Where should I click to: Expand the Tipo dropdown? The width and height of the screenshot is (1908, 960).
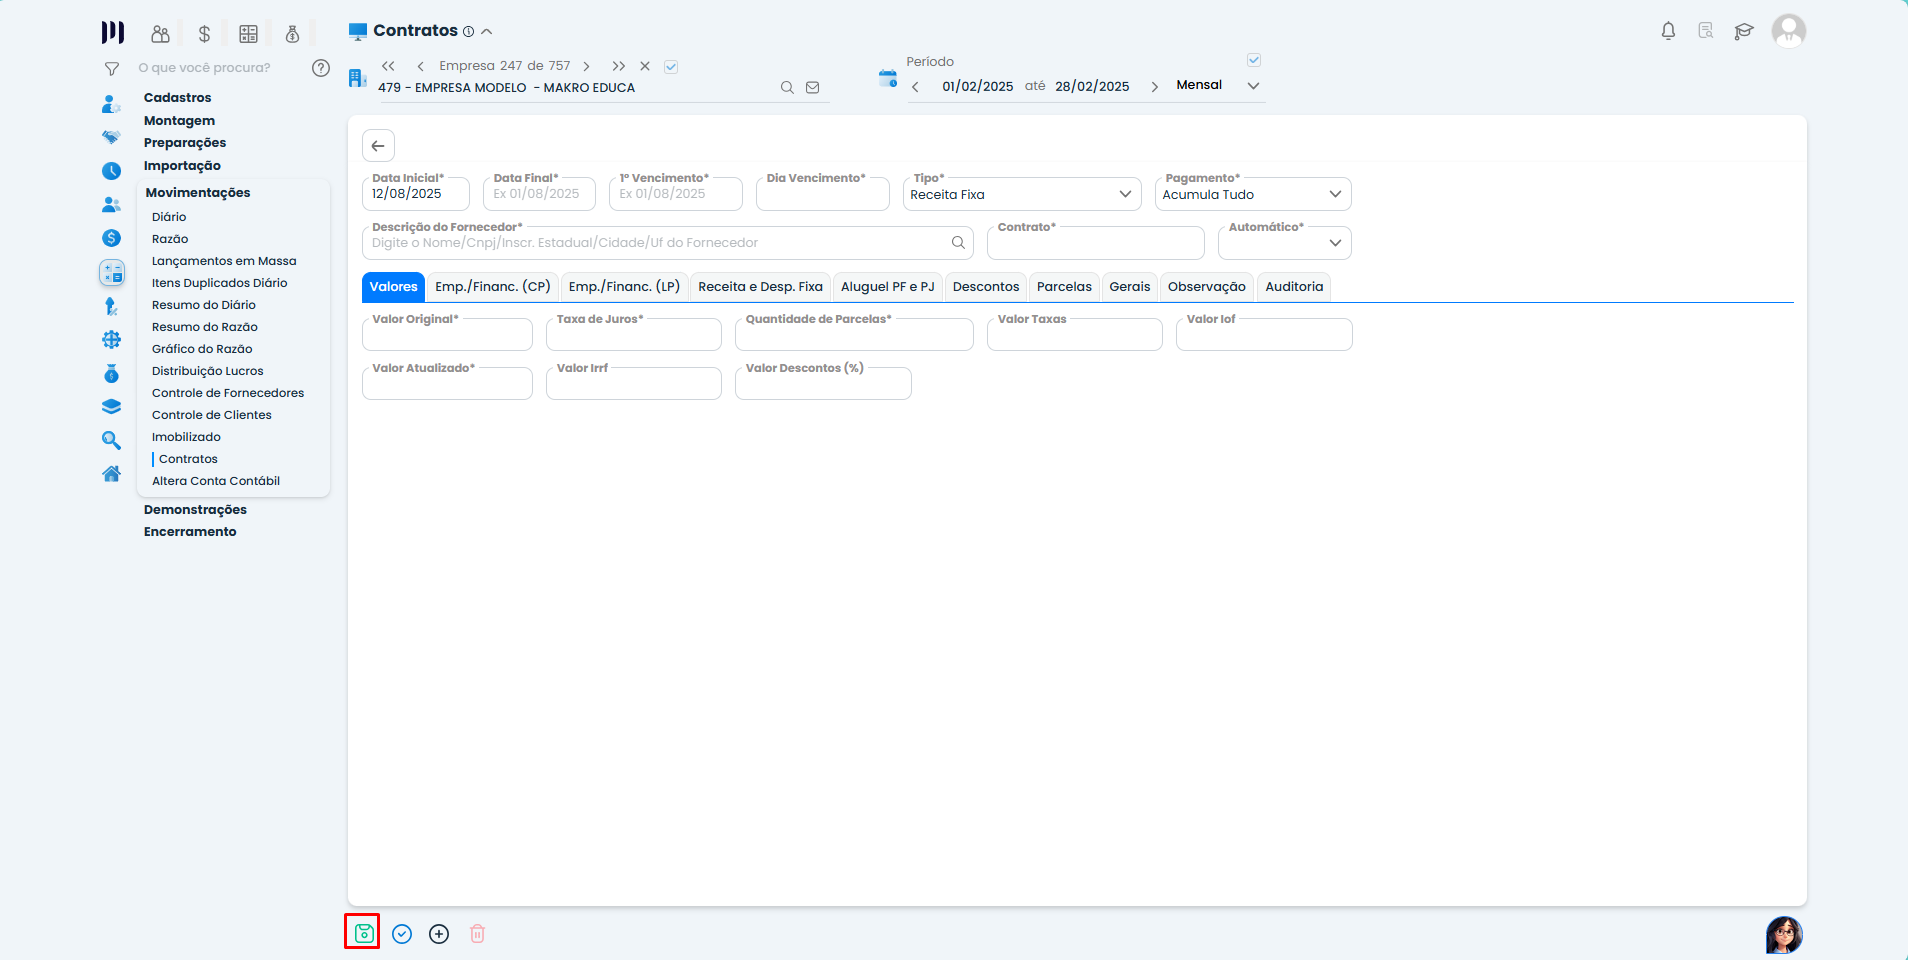(x=1124, y=194)
